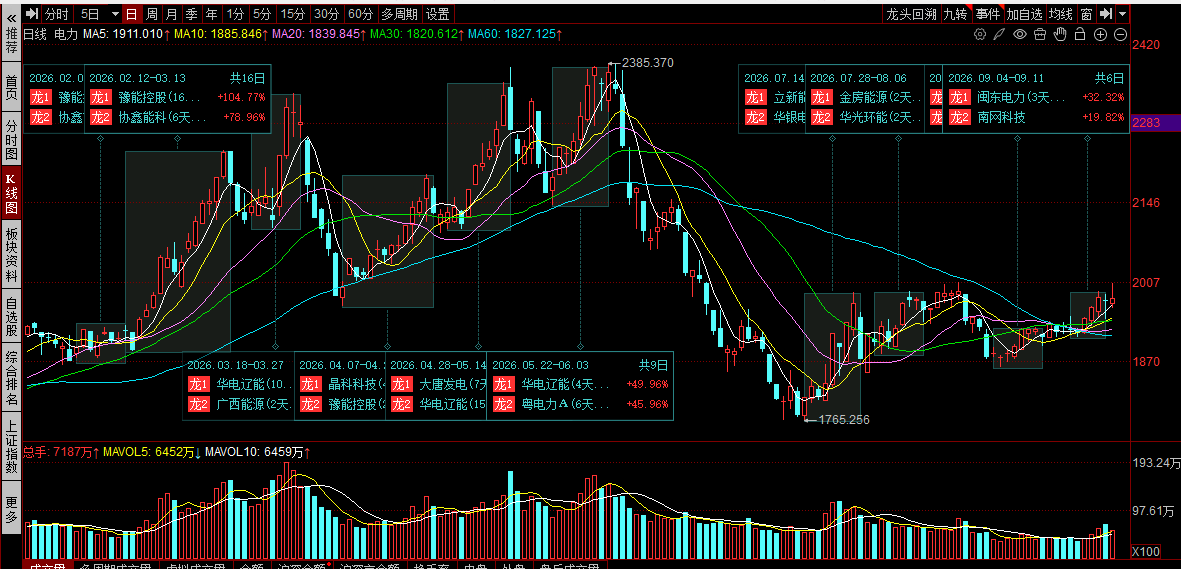Toggle the 均线 moving averages button
The image size is (1181, 569).
point(1061,14)
